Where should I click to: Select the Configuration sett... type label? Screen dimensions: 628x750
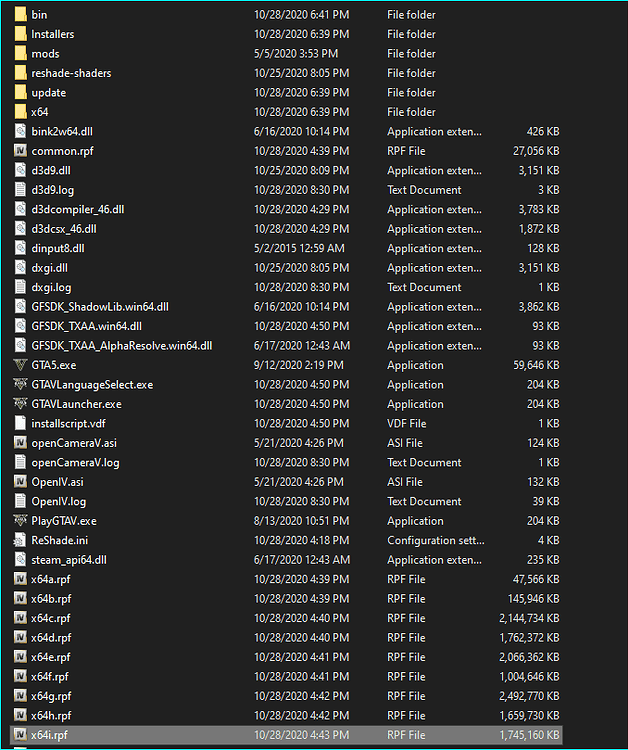(436, 540)
